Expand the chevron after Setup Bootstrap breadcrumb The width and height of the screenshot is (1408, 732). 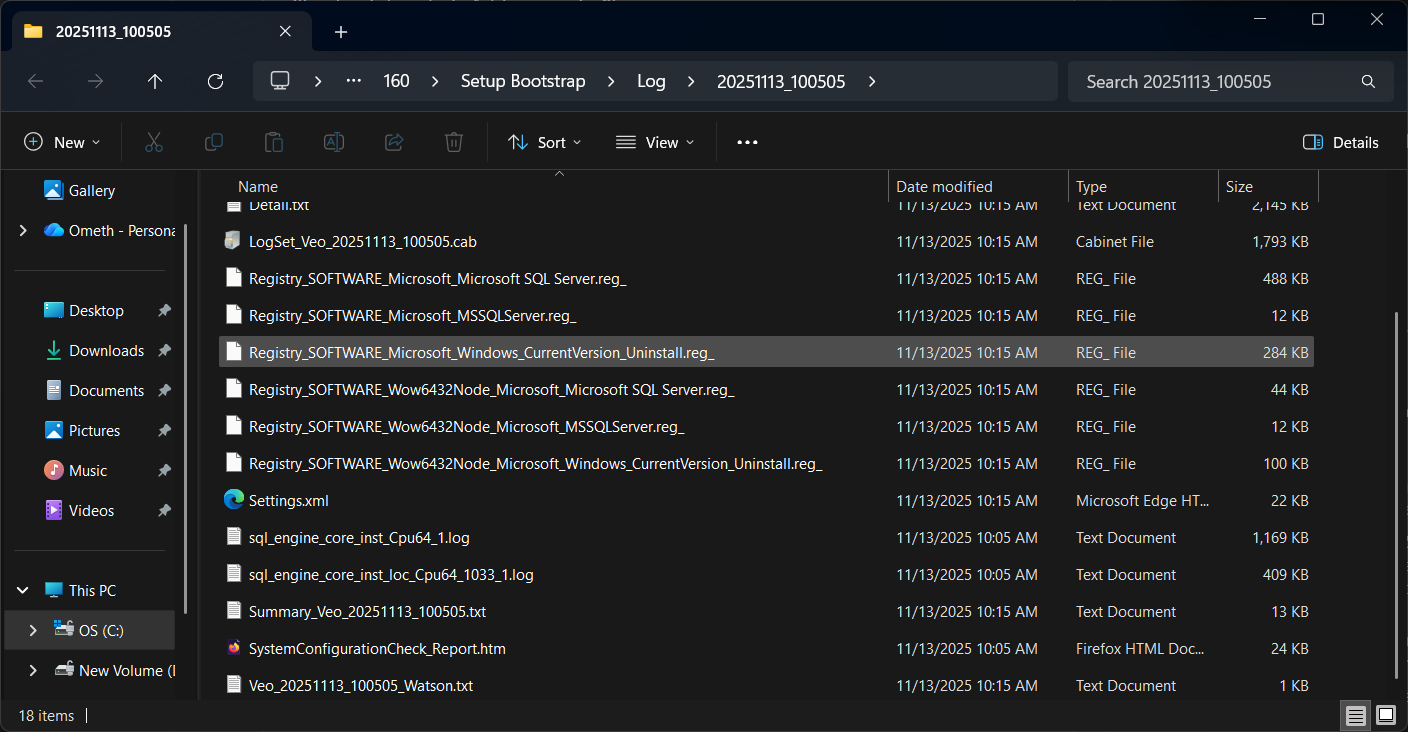611,81
